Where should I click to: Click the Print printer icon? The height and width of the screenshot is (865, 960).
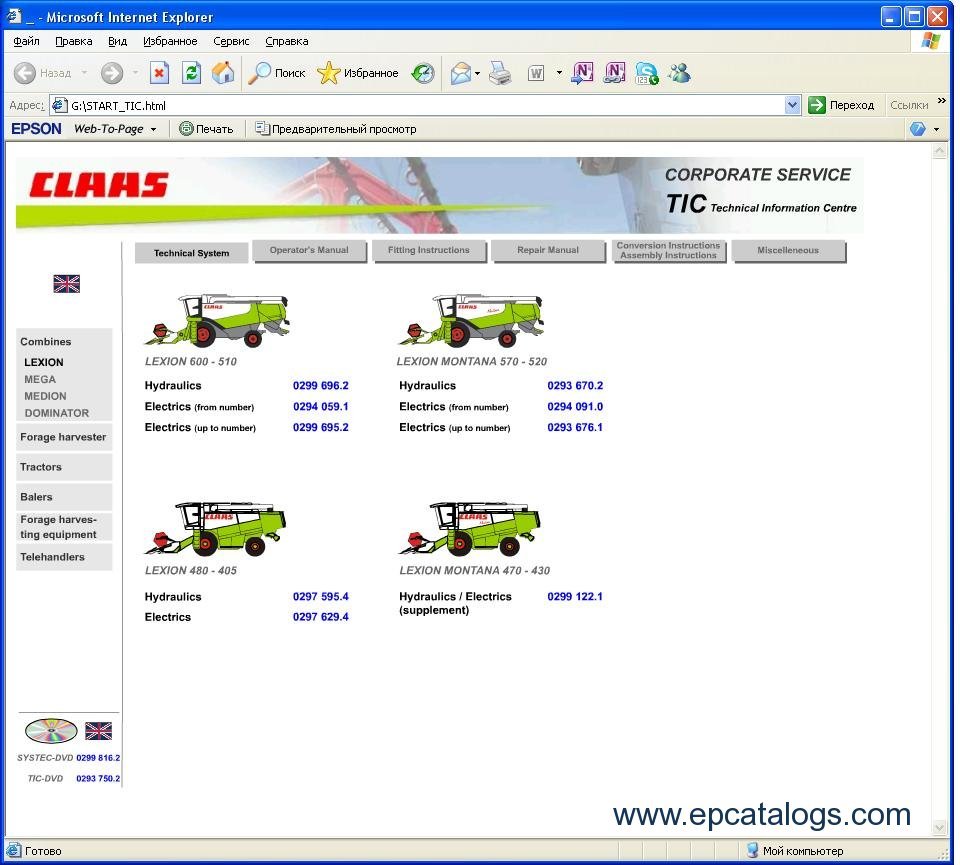pyautogui.click(x=500, y=73)
